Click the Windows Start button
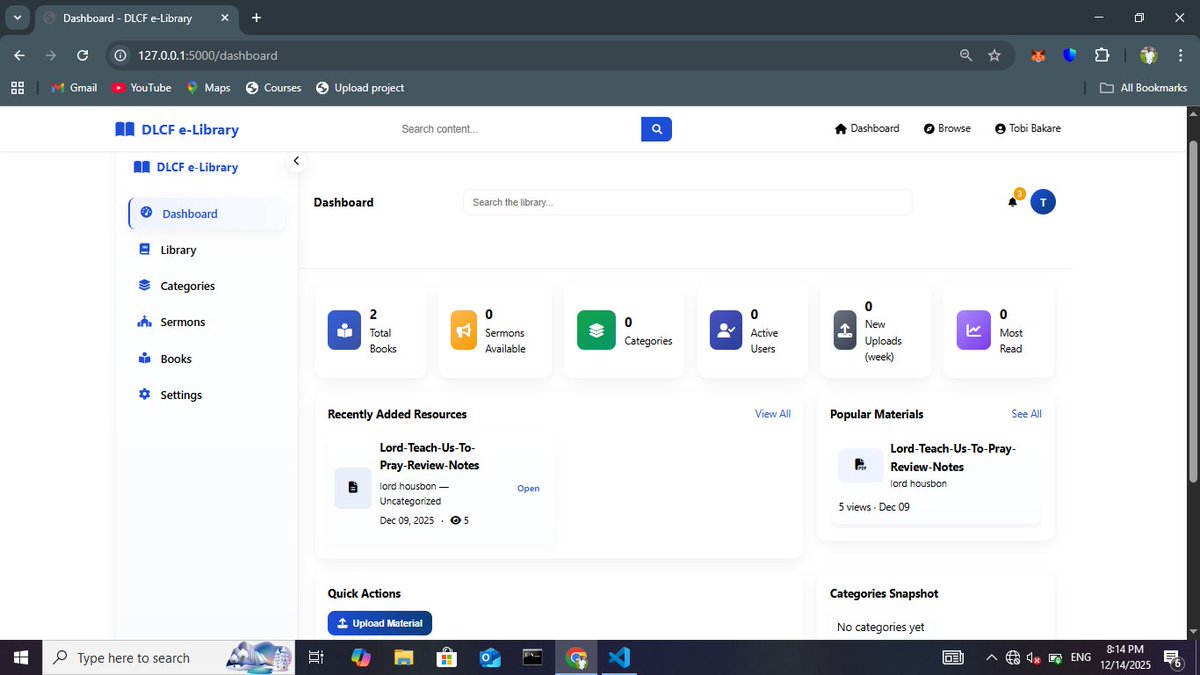Image resolution: width=1200 pixels, height=675 pixels. click(x=21, y=657)
